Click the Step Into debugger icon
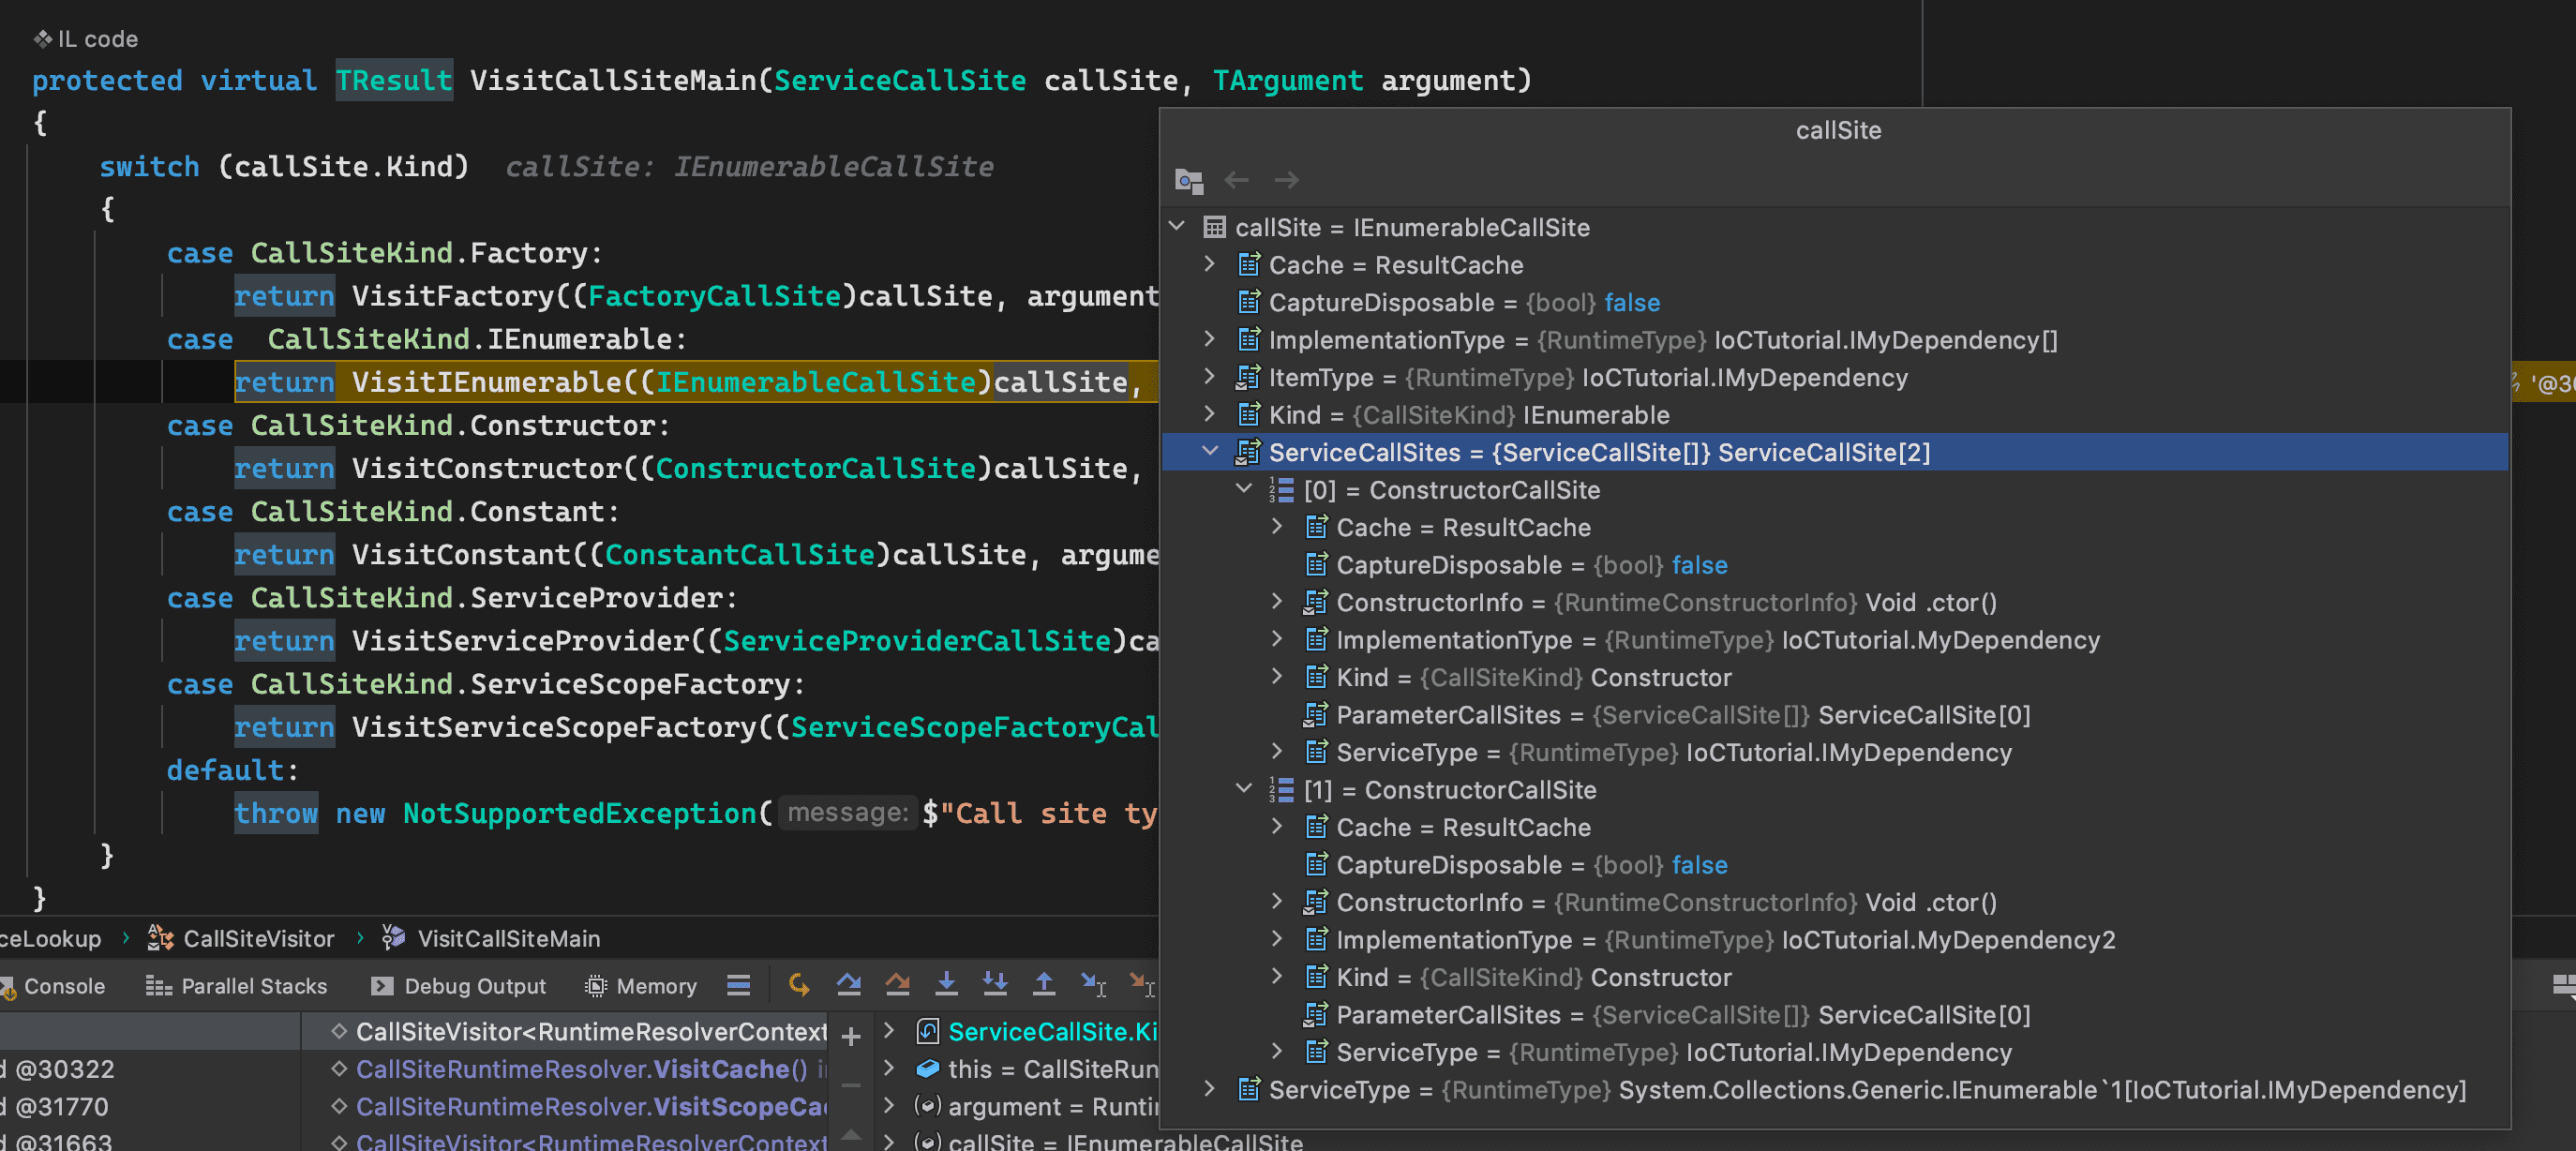The image size is (2576, 1151). tap(946, 985)
